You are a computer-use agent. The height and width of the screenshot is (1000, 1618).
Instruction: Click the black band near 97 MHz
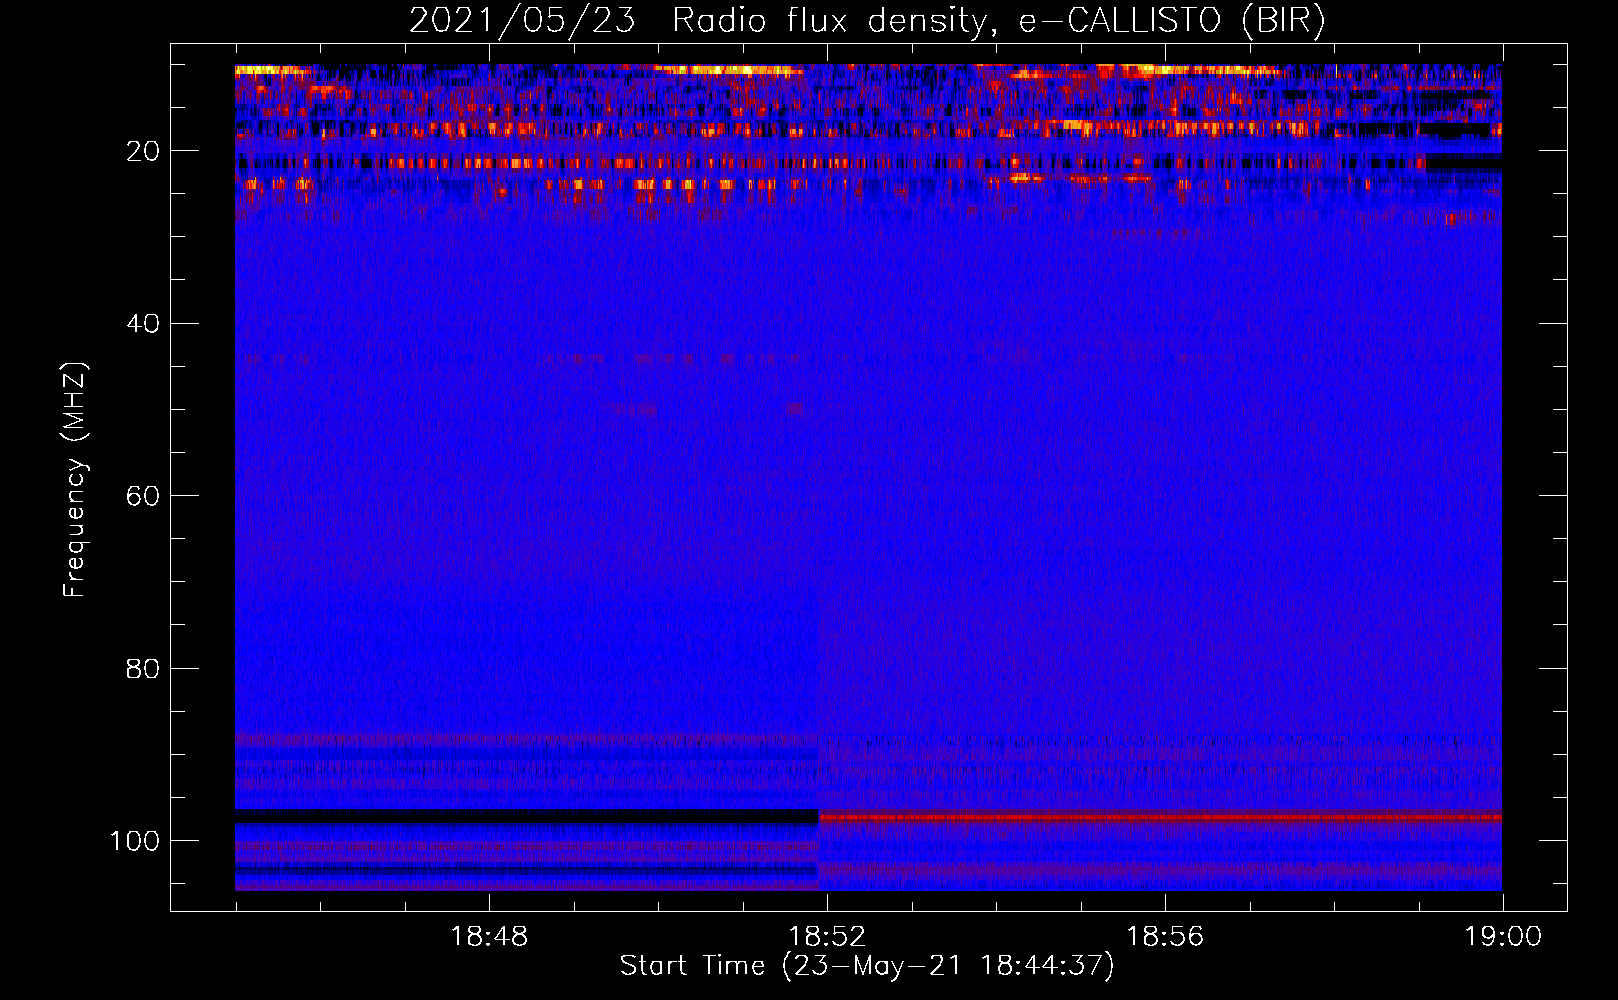527,817
